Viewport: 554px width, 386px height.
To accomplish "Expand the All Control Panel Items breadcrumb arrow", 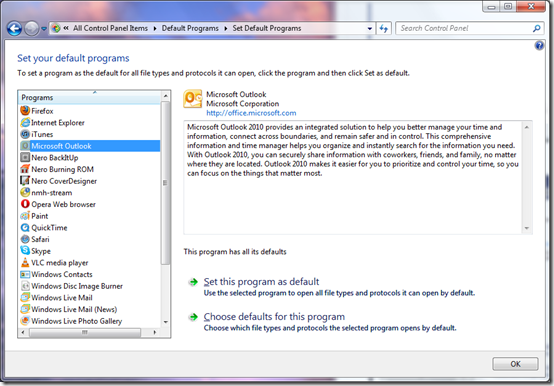I will click(x=155, y=28).
